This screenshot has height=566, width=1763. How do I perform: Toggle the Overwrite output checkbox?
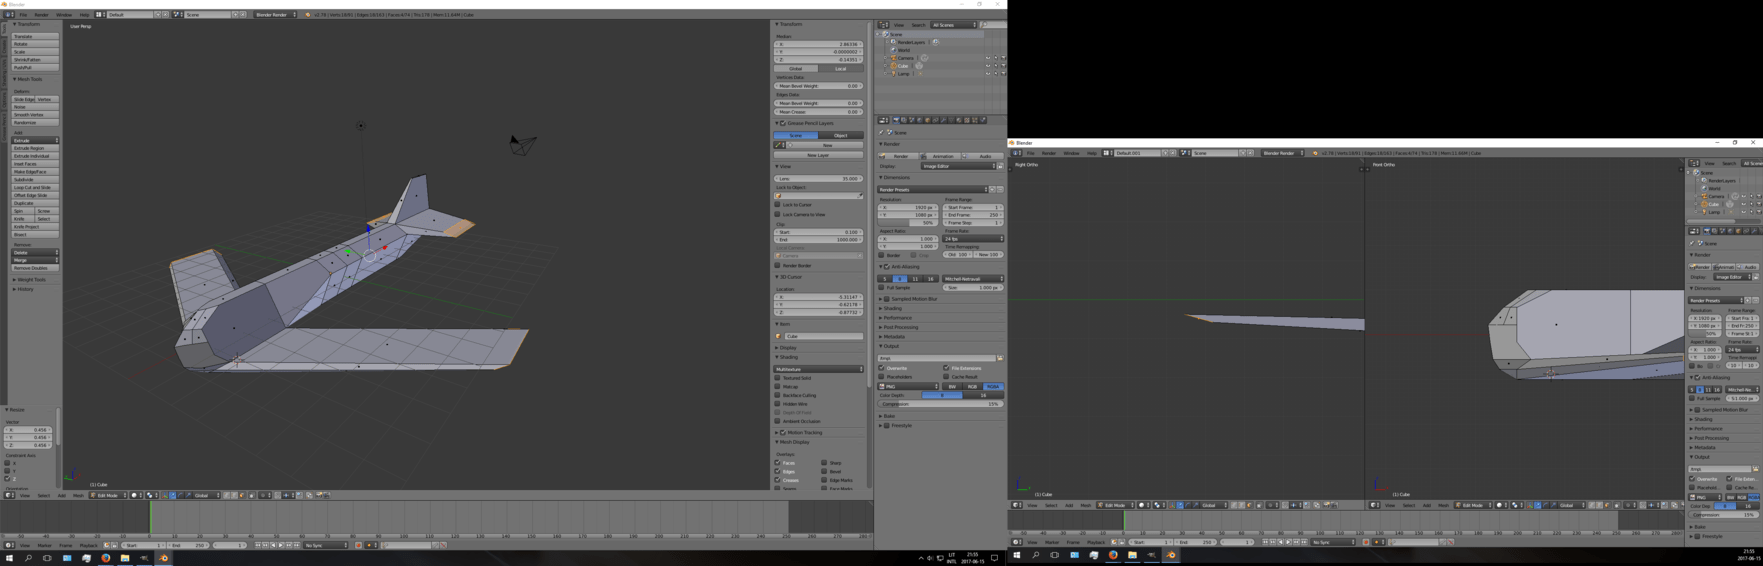click(882, 368)
